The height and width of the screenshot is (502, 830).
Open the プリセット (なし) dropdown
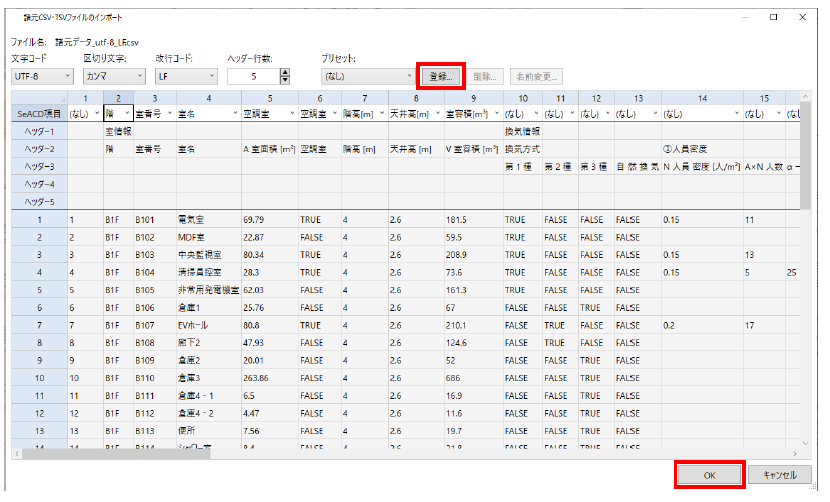[366, 76]
